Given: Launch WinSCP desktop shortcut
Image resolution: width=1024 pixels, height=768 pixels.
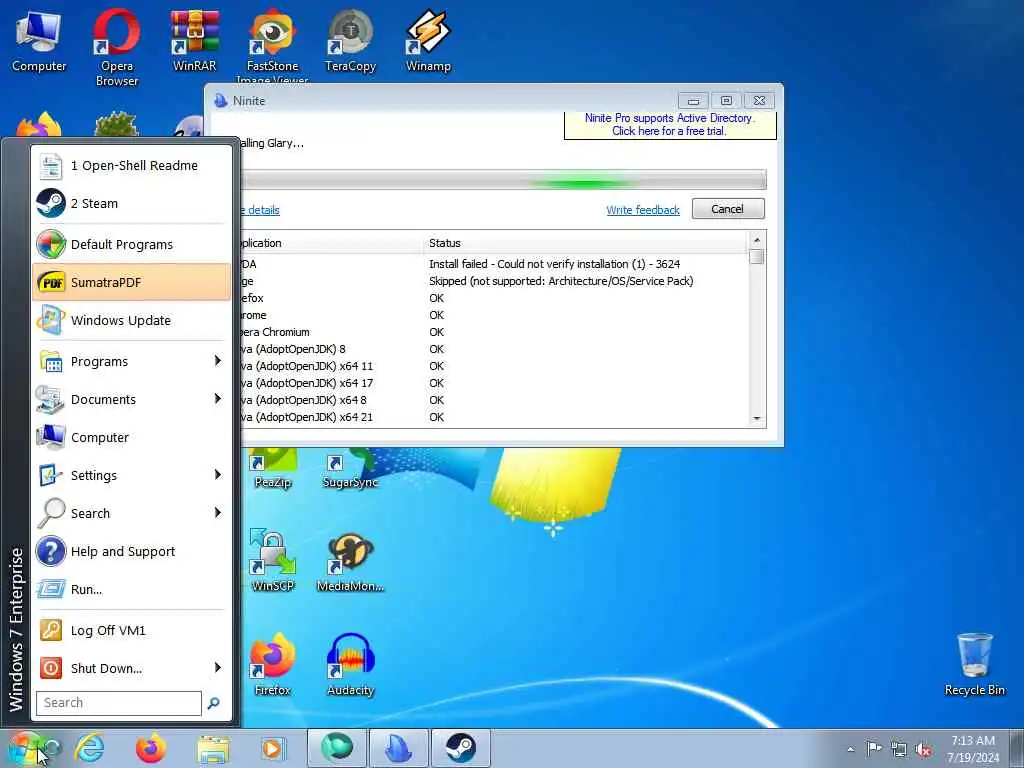Looking at the screenshot, I should coord(273,561).
